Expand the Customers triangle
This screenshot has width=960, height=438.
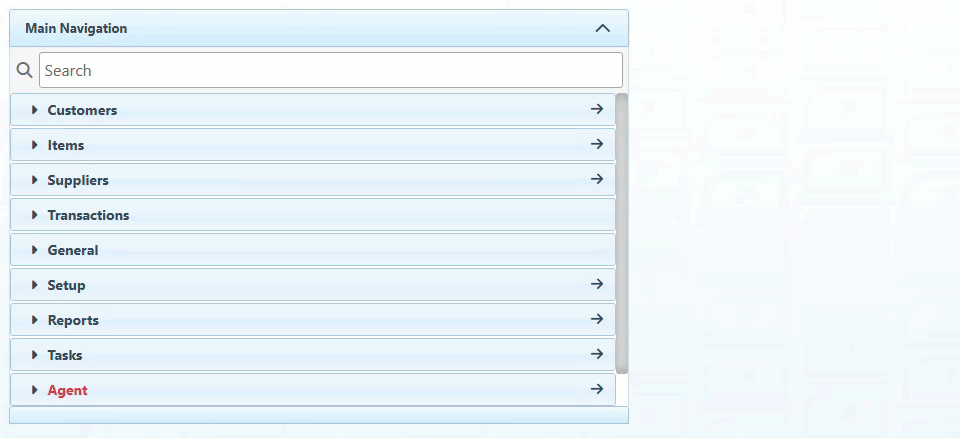(35, 110)
